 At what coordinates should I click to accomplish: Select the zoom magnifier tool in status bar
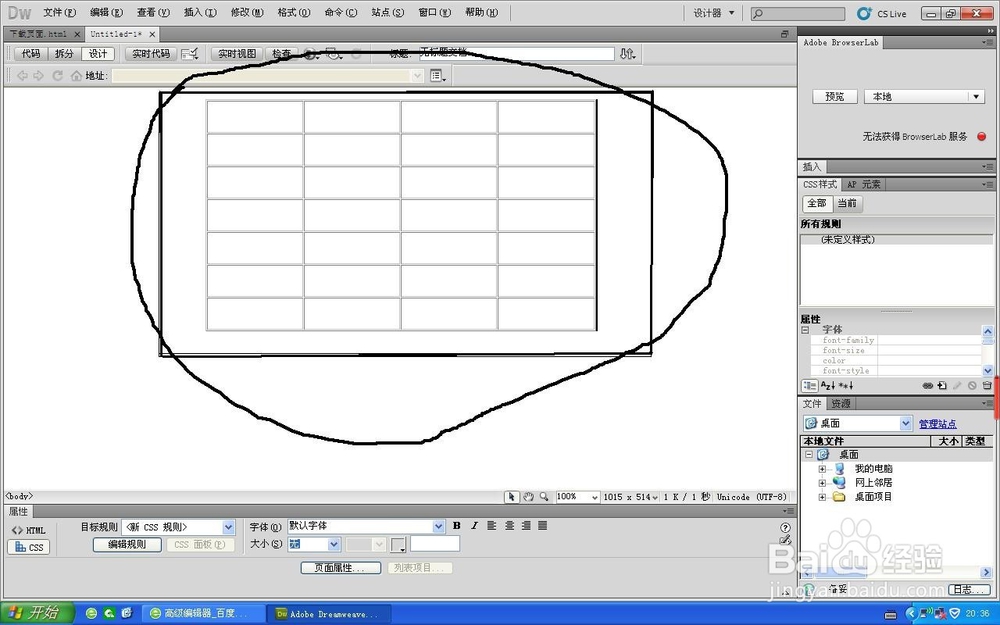click(x=544, y=497)
